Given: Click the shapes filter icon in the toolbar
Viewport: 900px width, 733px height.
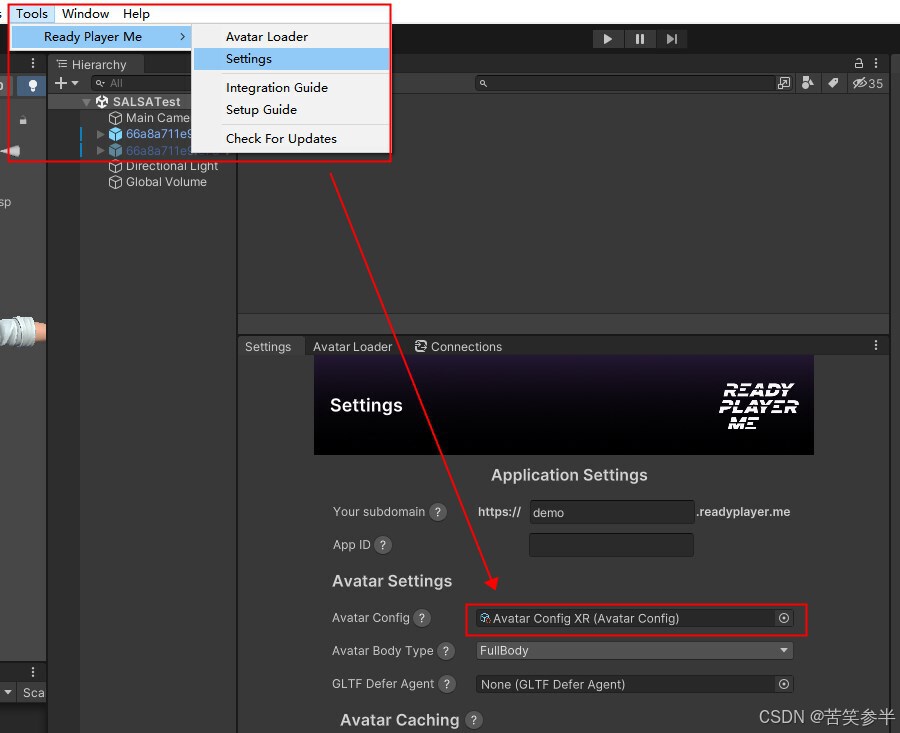Looking at the screenshot, I should (809, 84).
